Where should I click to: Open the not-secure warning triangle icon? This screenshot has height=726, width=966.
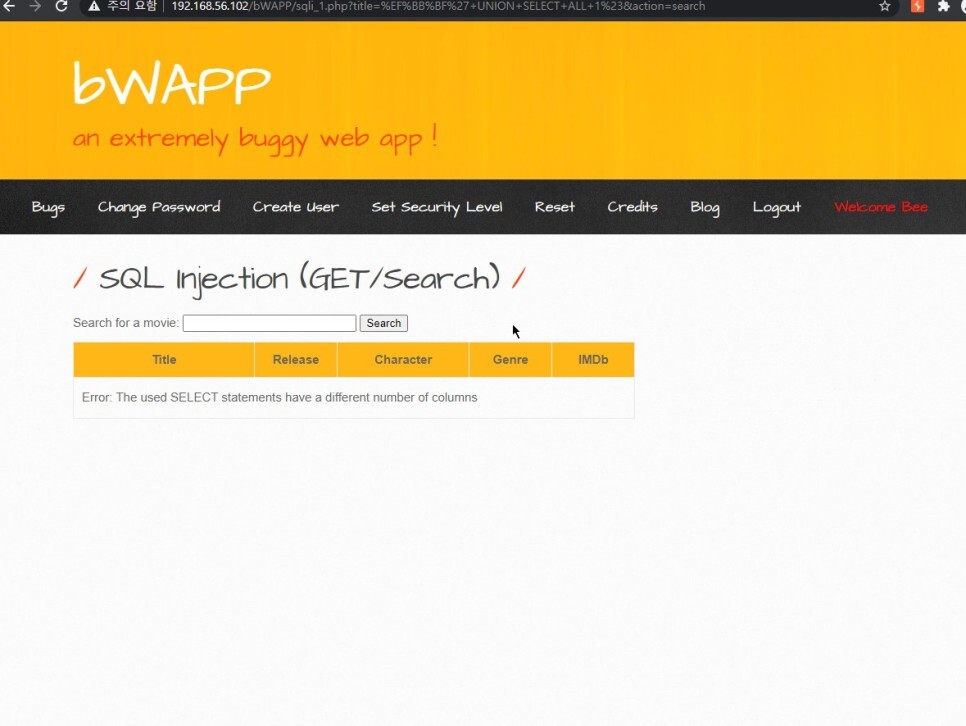[94, 6]
